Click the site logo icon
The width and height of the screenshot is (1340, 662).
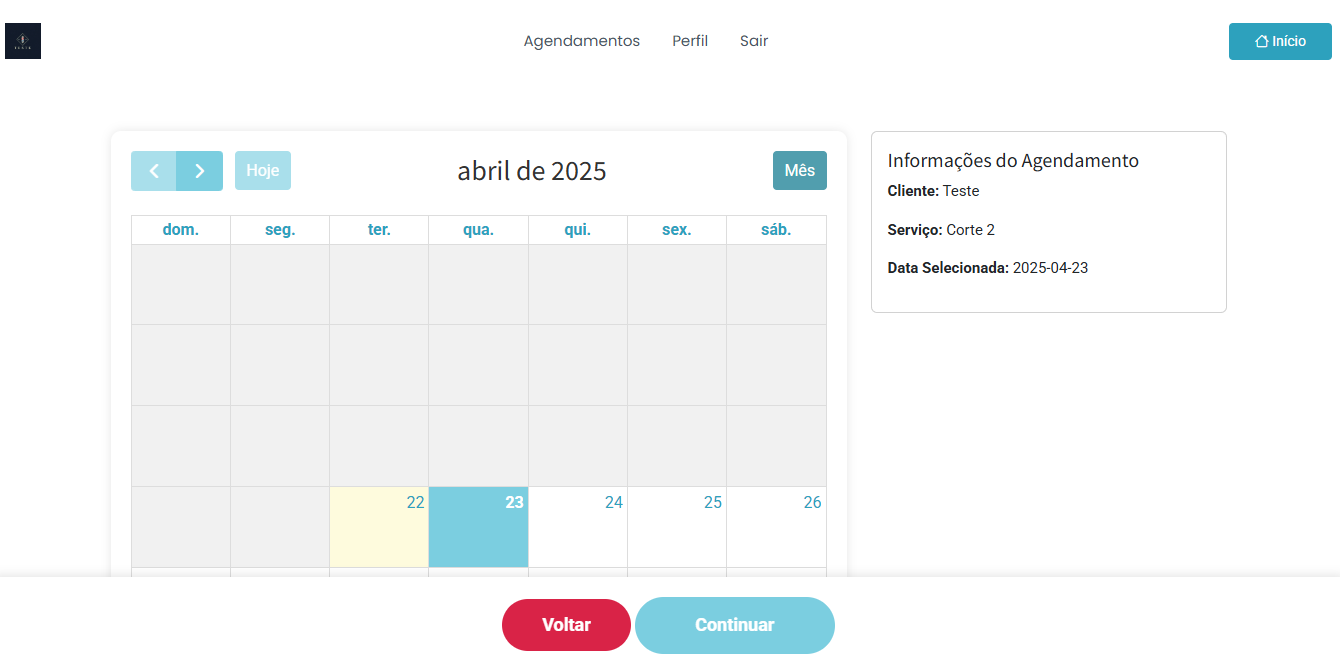point(23,41)
